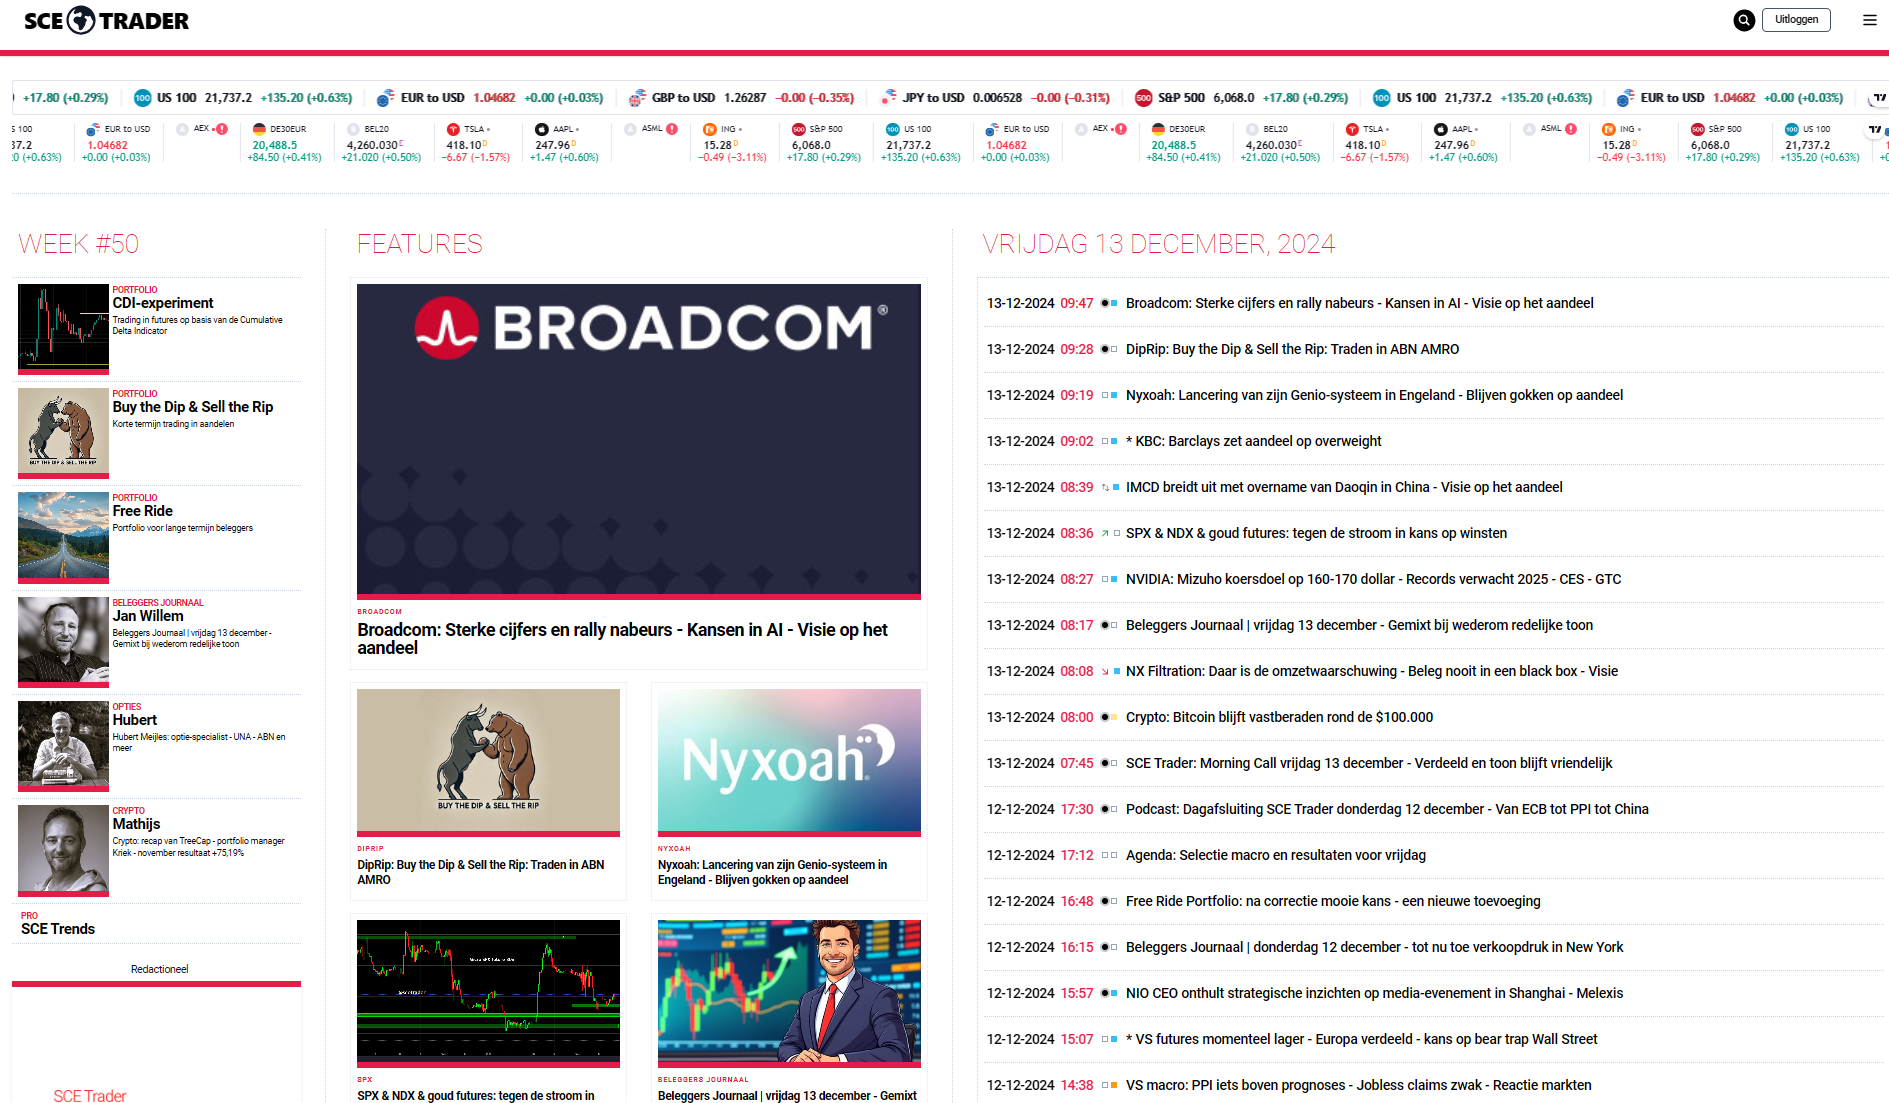Open the Broadcom feature headline

[x=622, y=639]
